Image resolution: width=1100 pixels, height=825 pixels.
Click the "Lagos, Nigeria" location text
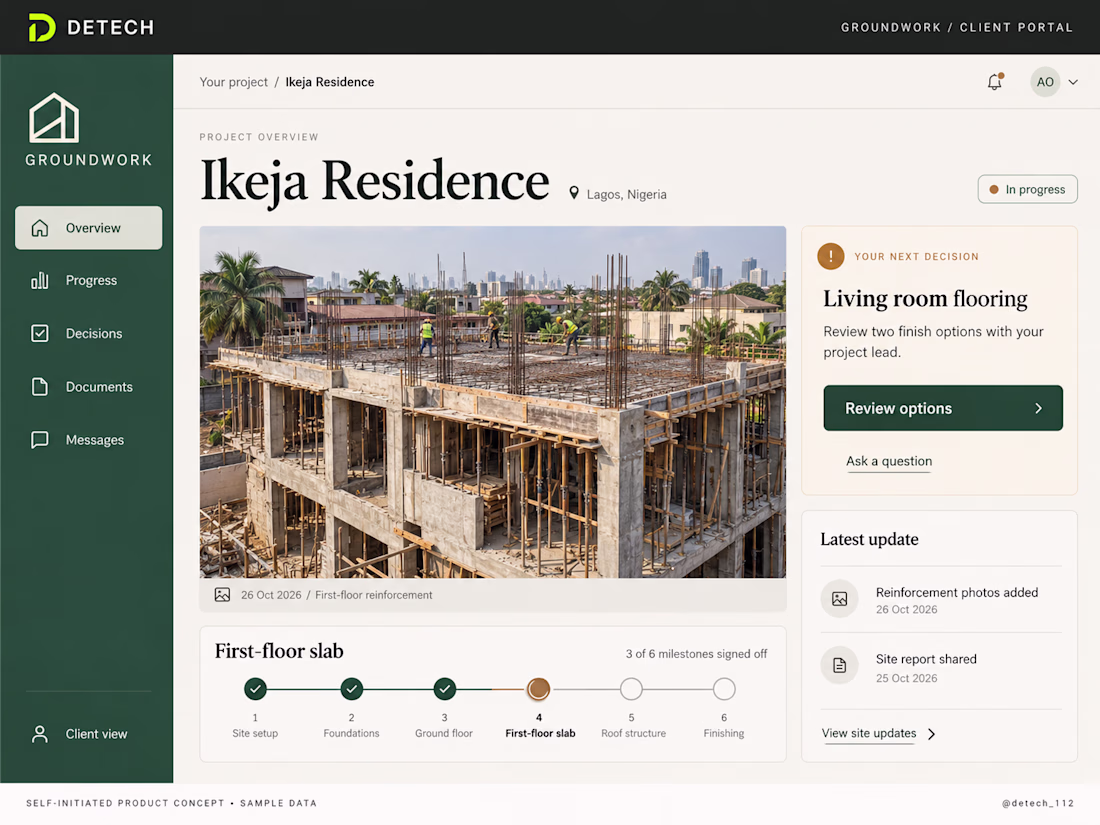point(626,194)
